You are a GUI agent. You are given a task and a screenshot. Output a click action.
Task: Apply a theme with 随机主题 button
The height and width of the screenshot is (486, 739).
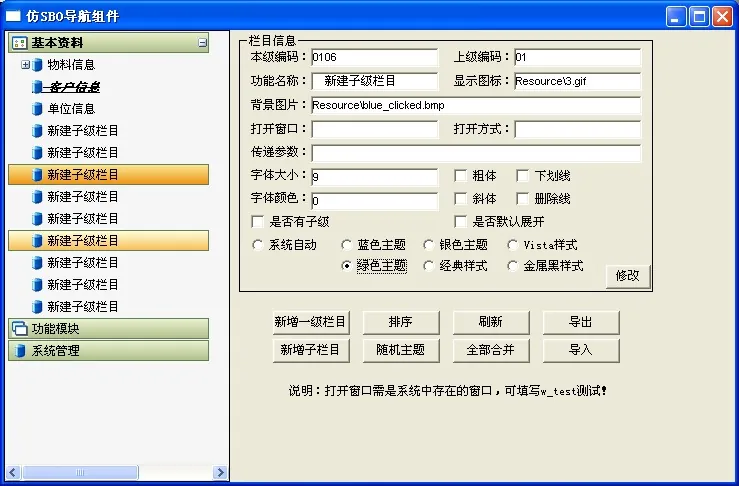click(x=401, y=350)
